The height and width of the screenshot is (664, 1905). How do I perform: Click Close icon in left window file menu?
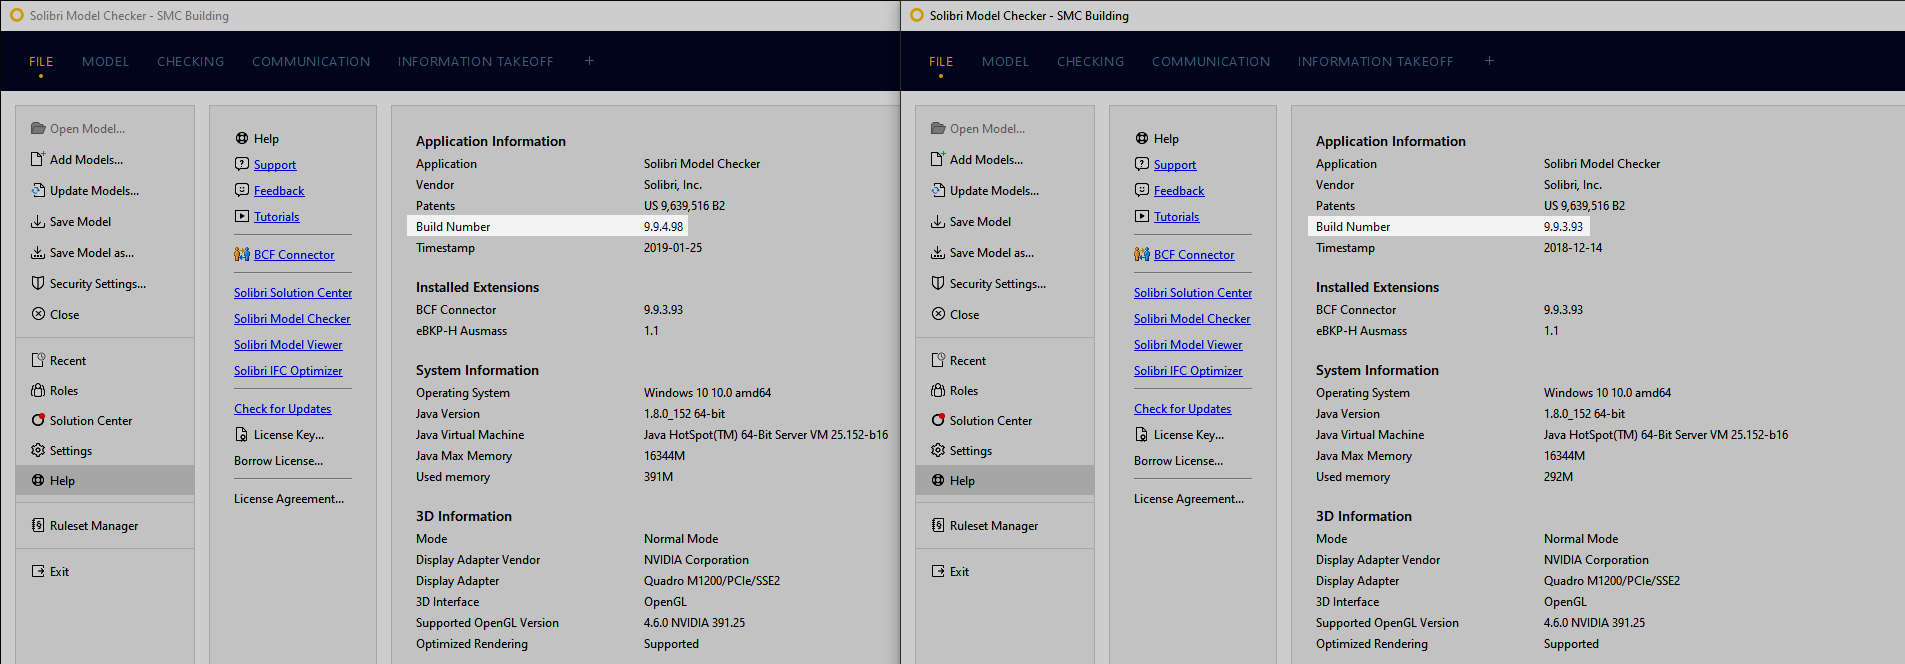pyautogui.click(x=38, y=314)
